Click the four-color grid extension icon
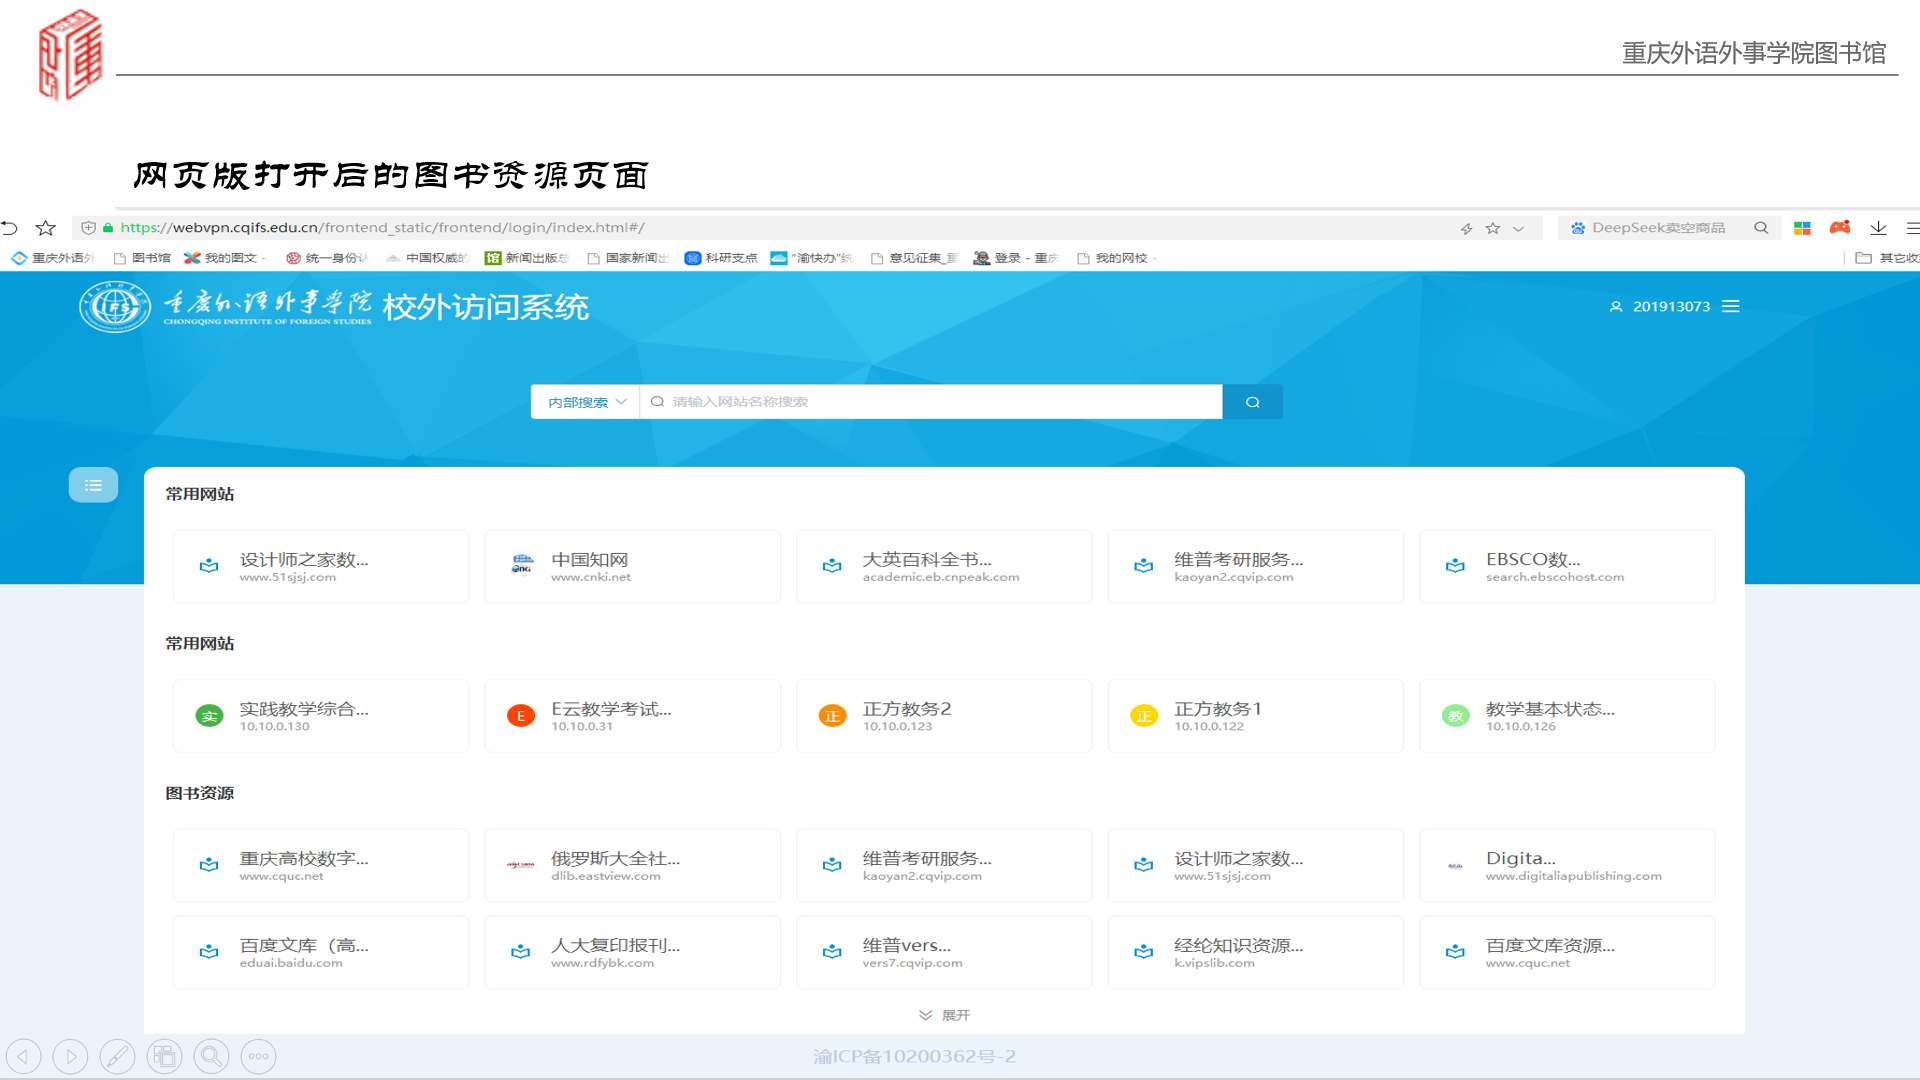This screenshot has height=1080, width=1920. click(x=1802, y=228)
